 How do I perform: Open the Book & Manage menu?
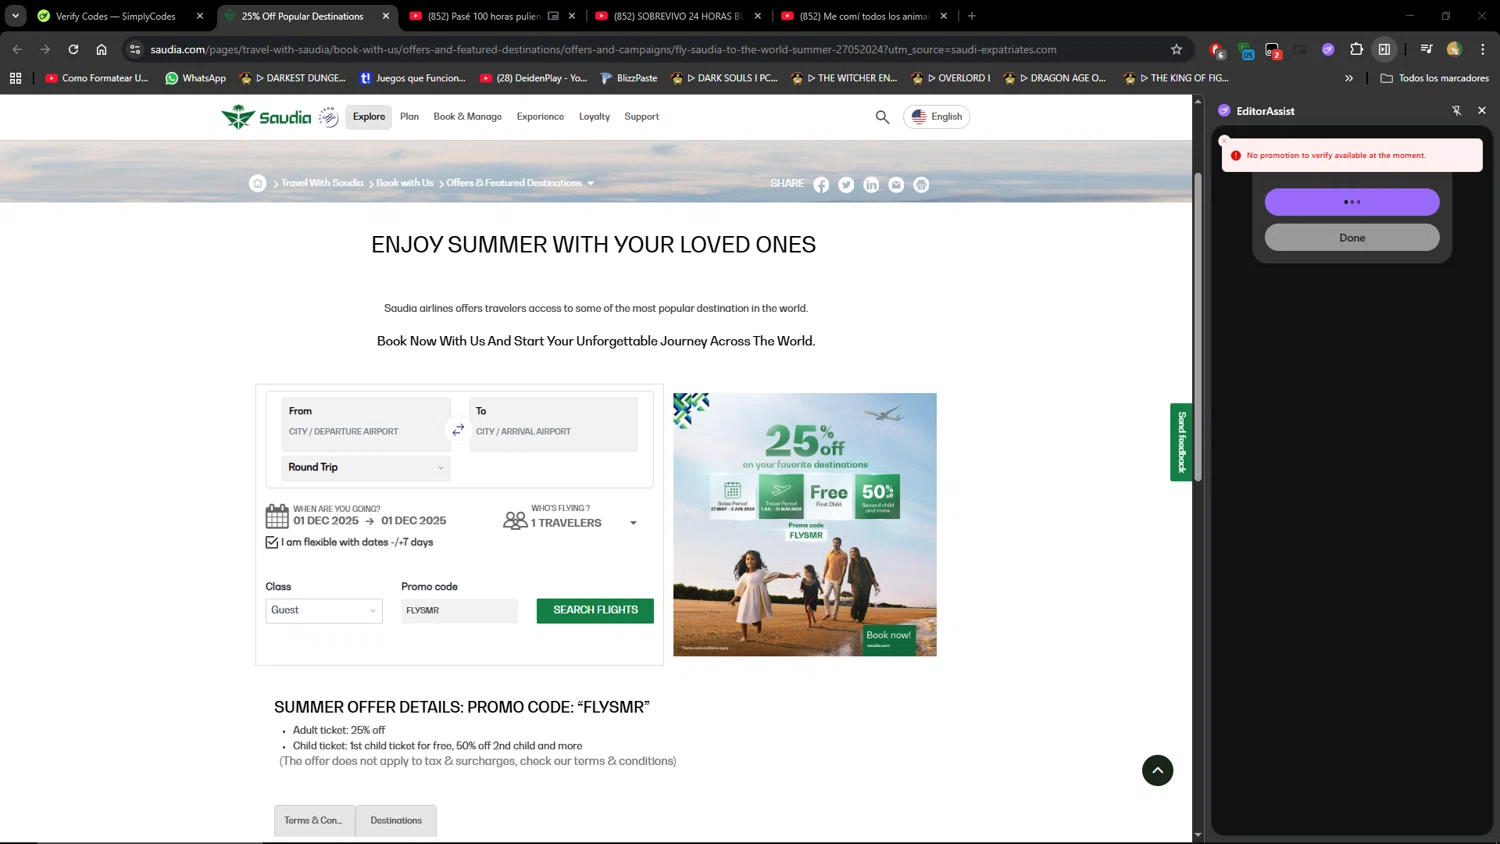(467, 117)
